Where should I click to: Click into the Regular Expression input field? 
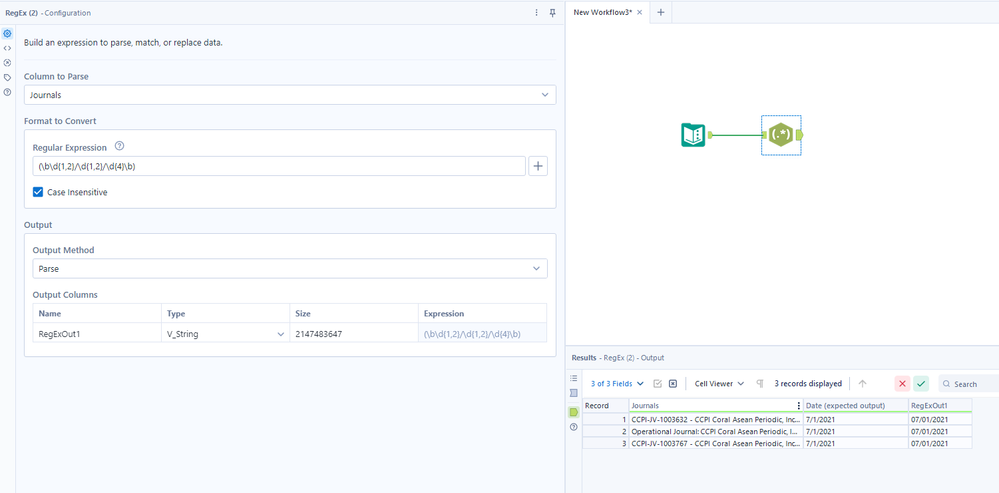pos(279,166)
